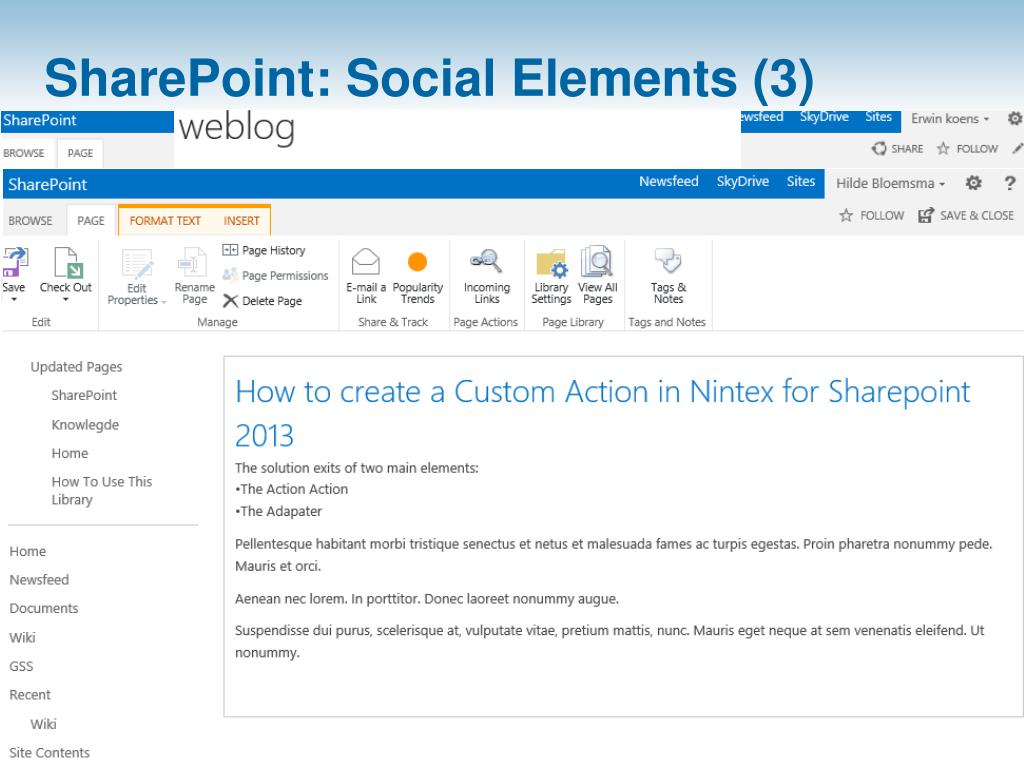
Task: Click SharePoint logo in weblog window
Action: (39, 121)
